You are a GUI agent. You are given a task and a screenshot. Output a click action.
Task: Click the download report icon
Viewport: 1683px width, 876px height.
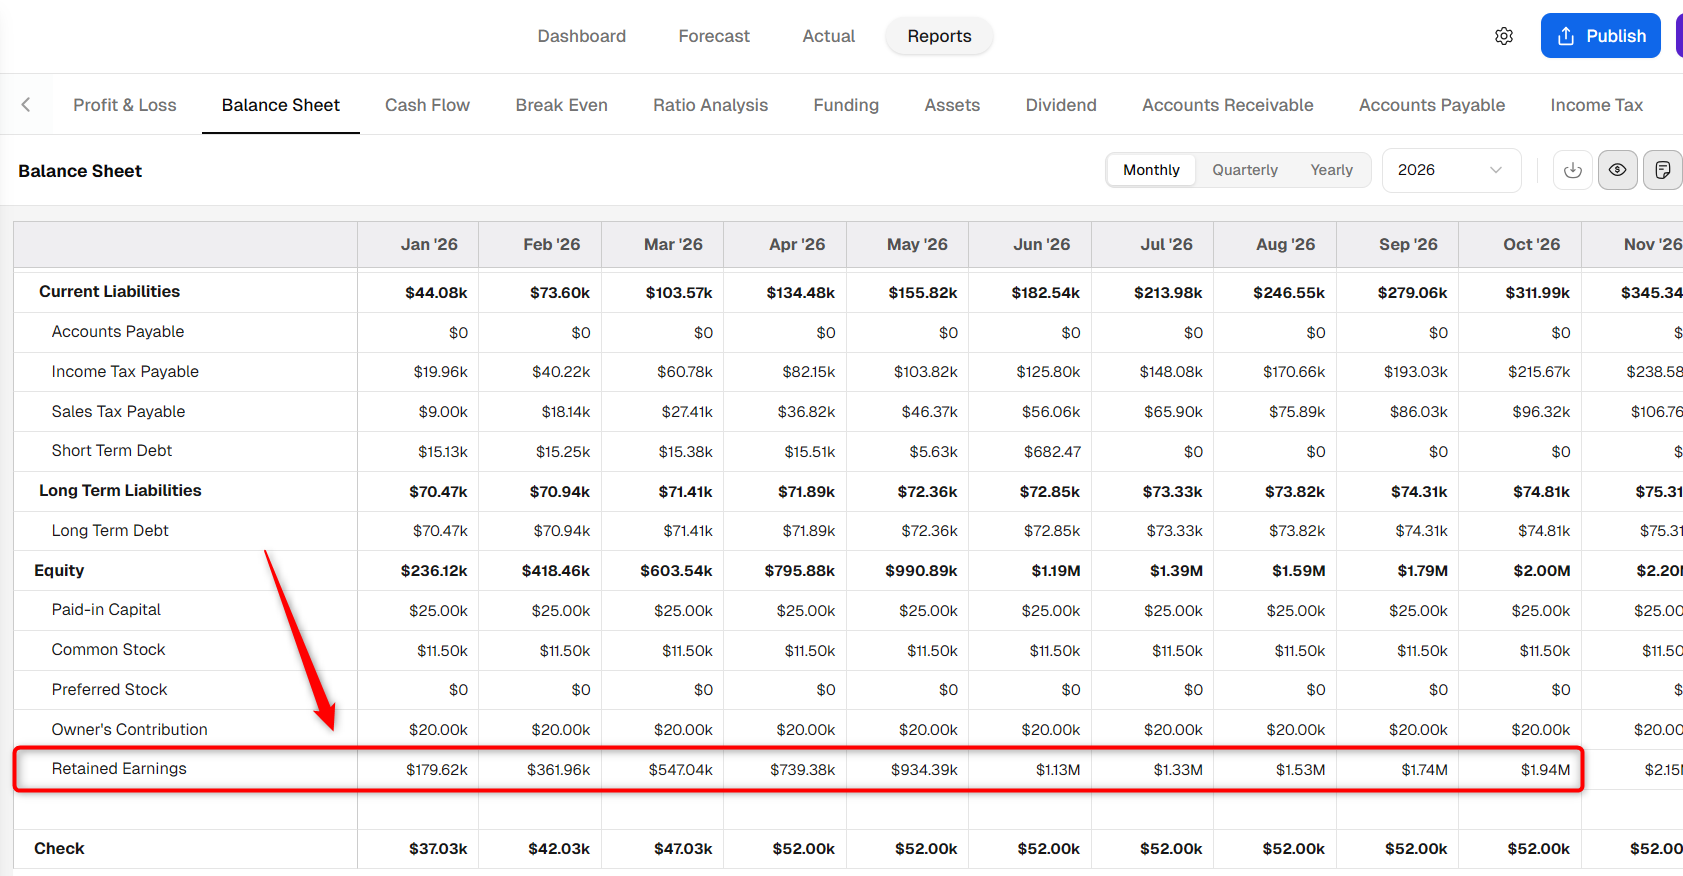(x=1573, y=170)
